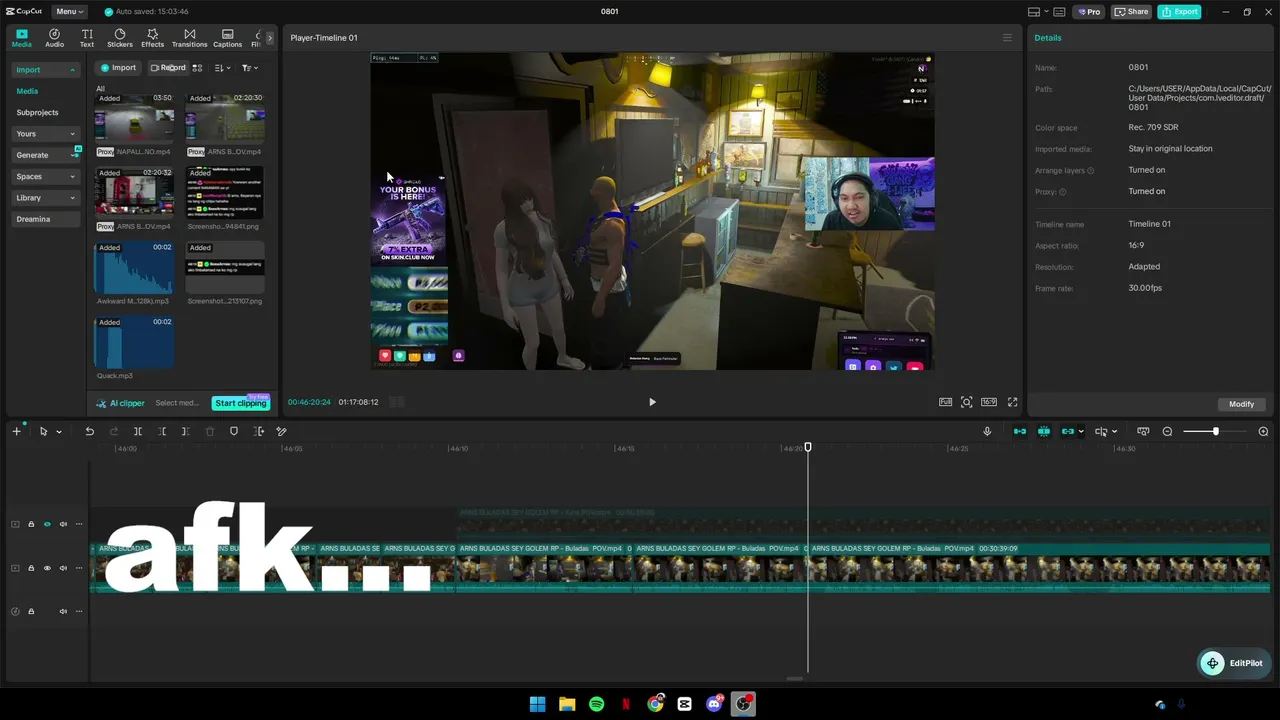1280x720 pixels.
Task: Play the timeline preview
Action: point(652,402)
